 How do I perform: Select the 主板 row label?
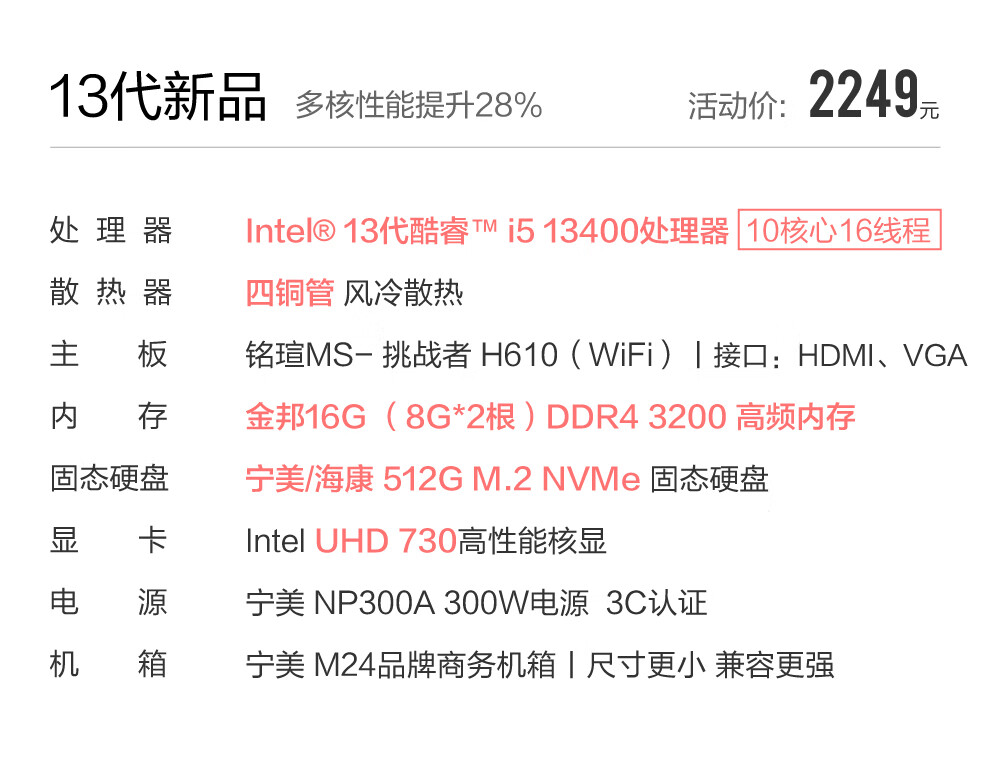tap(109, 354)
